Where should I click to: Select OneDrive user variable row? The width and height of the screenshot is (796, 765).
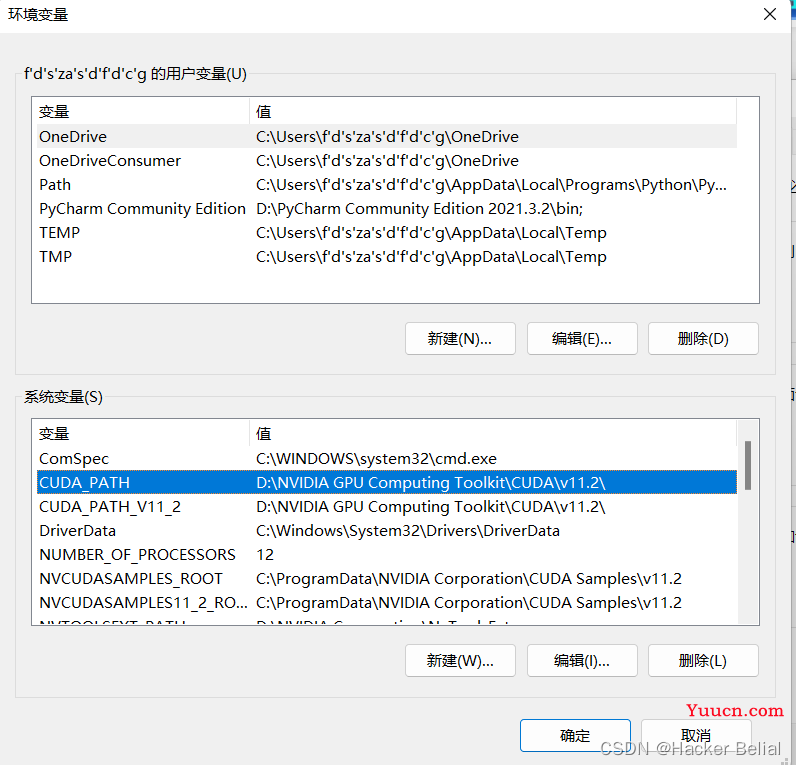tap(387, 137)
